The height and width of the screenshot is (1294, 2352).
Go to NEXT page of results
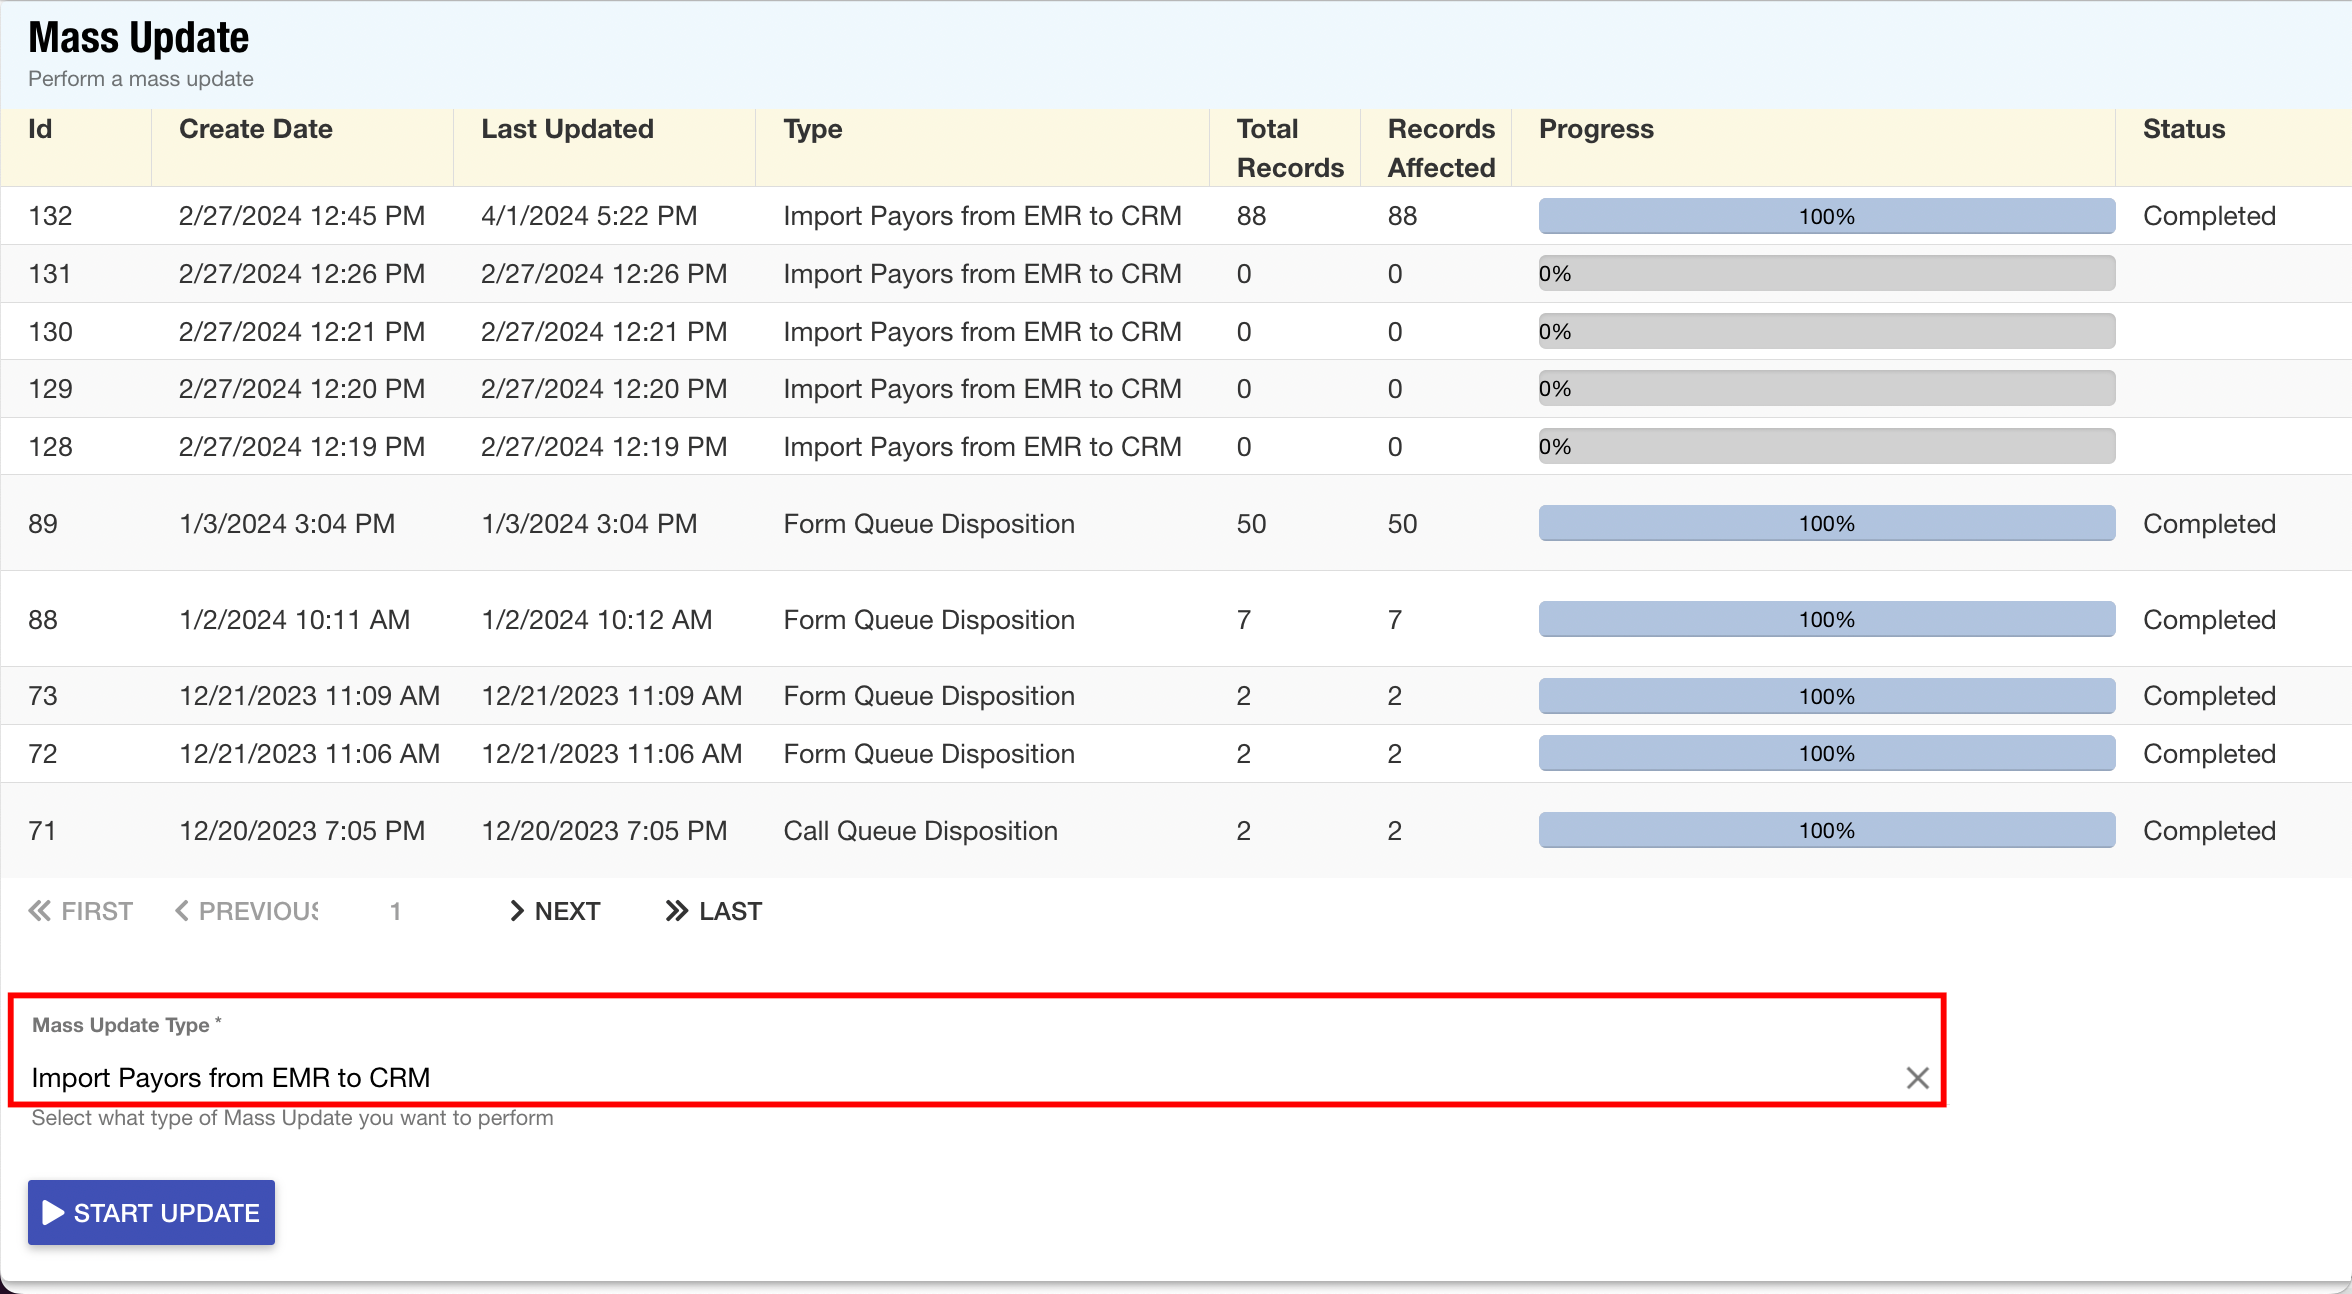pos(567,911)
